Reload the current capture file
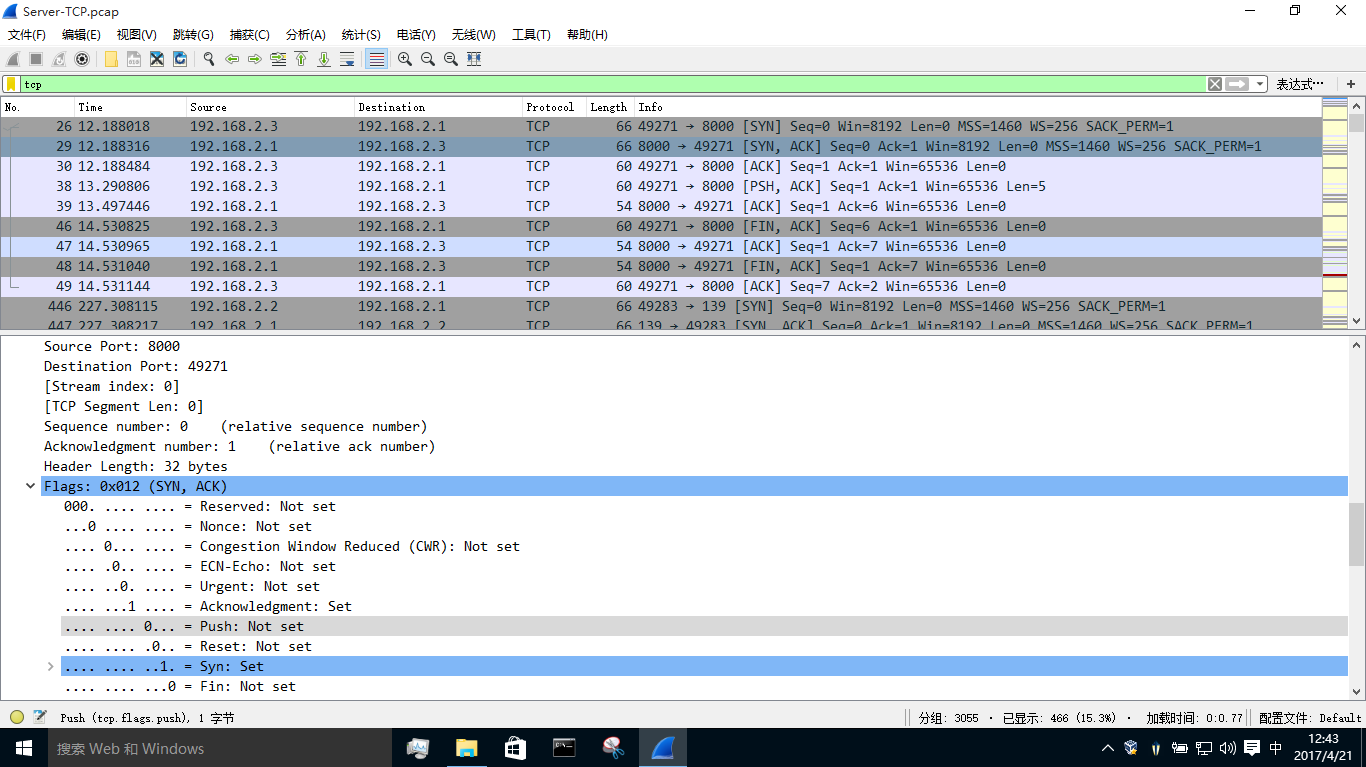The image size is (1366, 767). (180, 59)
